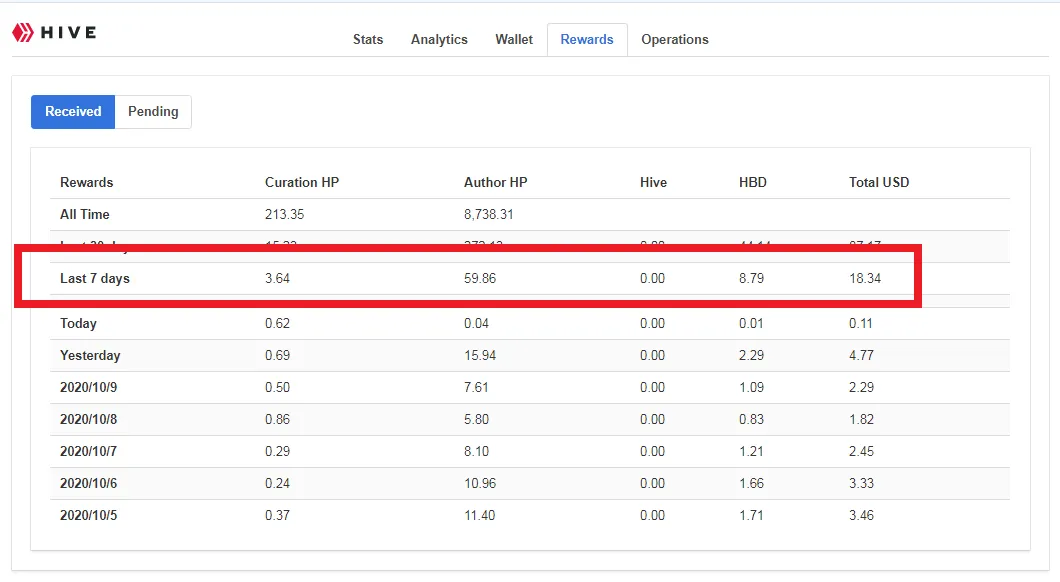Click Yesterday's HBD value 2.29
This screenshot has width=1060, height=582.
click(751, 356)
